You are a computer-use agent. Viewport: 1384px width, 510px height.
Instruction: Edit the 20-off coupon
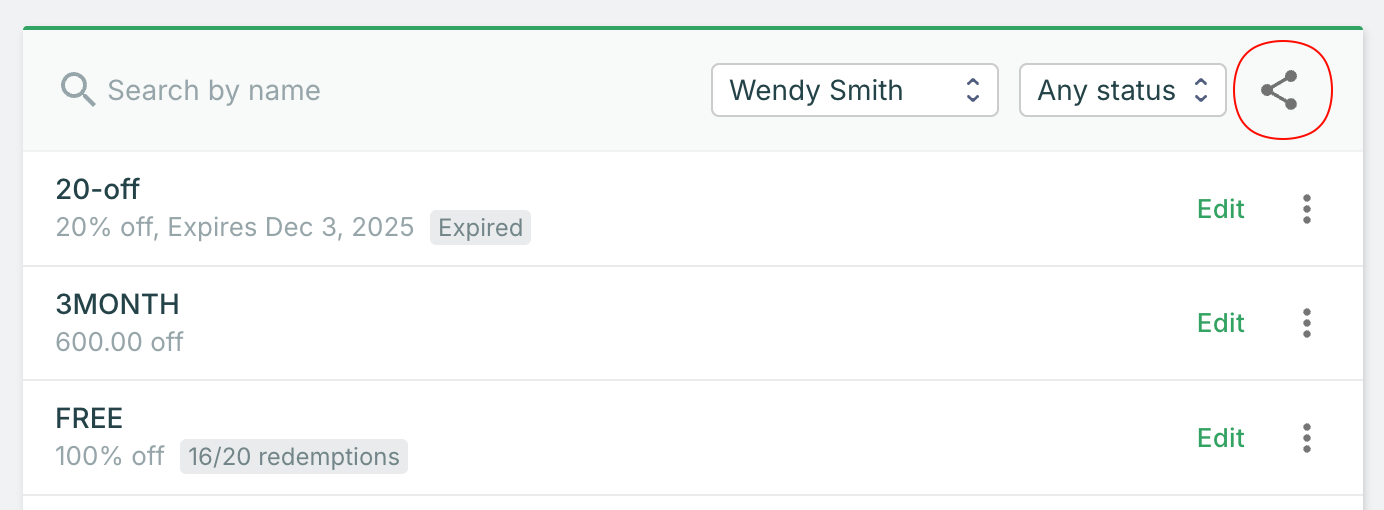tap(1221, 209)
